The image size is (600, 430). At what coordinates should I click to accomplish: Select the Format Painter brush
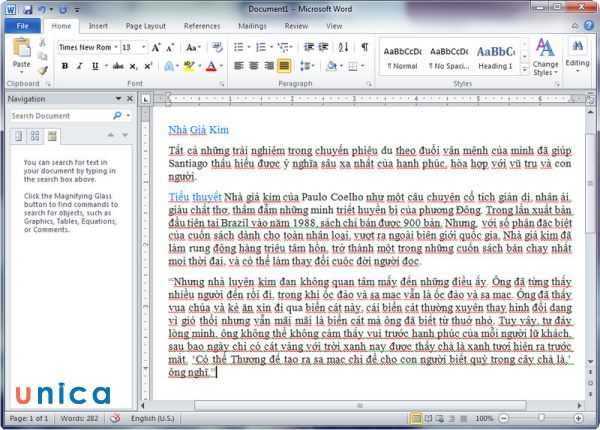pyautogui.click(x=43, y=70)
